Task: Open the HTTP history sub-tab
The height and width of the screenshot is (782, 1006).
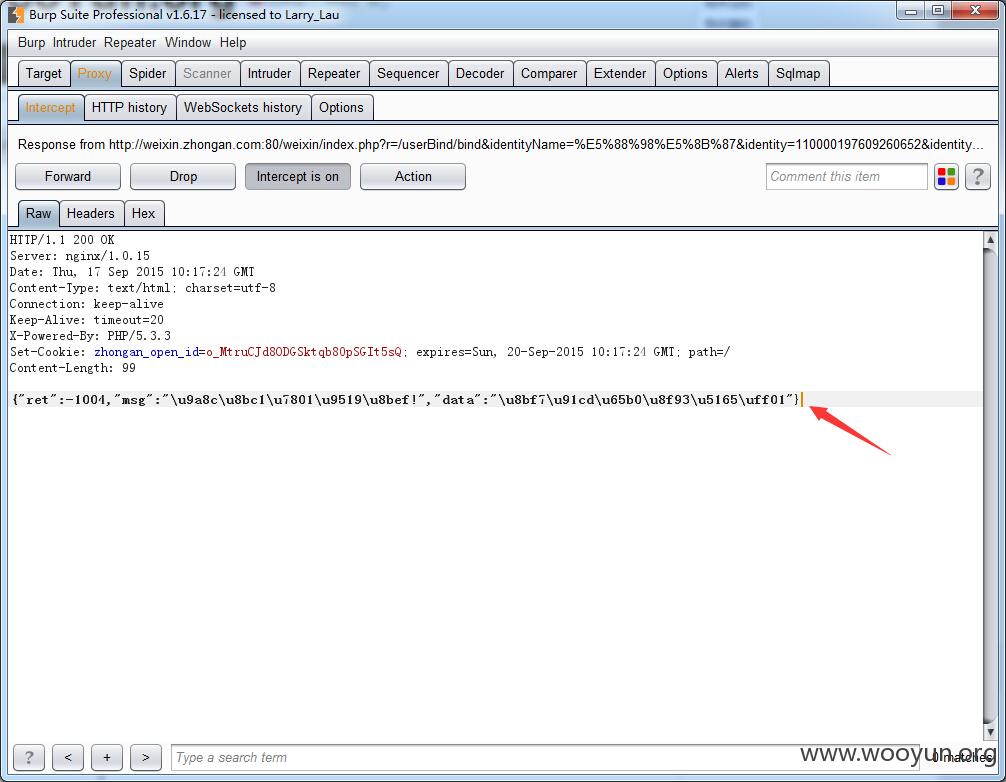Action: [x=130, y=107]
